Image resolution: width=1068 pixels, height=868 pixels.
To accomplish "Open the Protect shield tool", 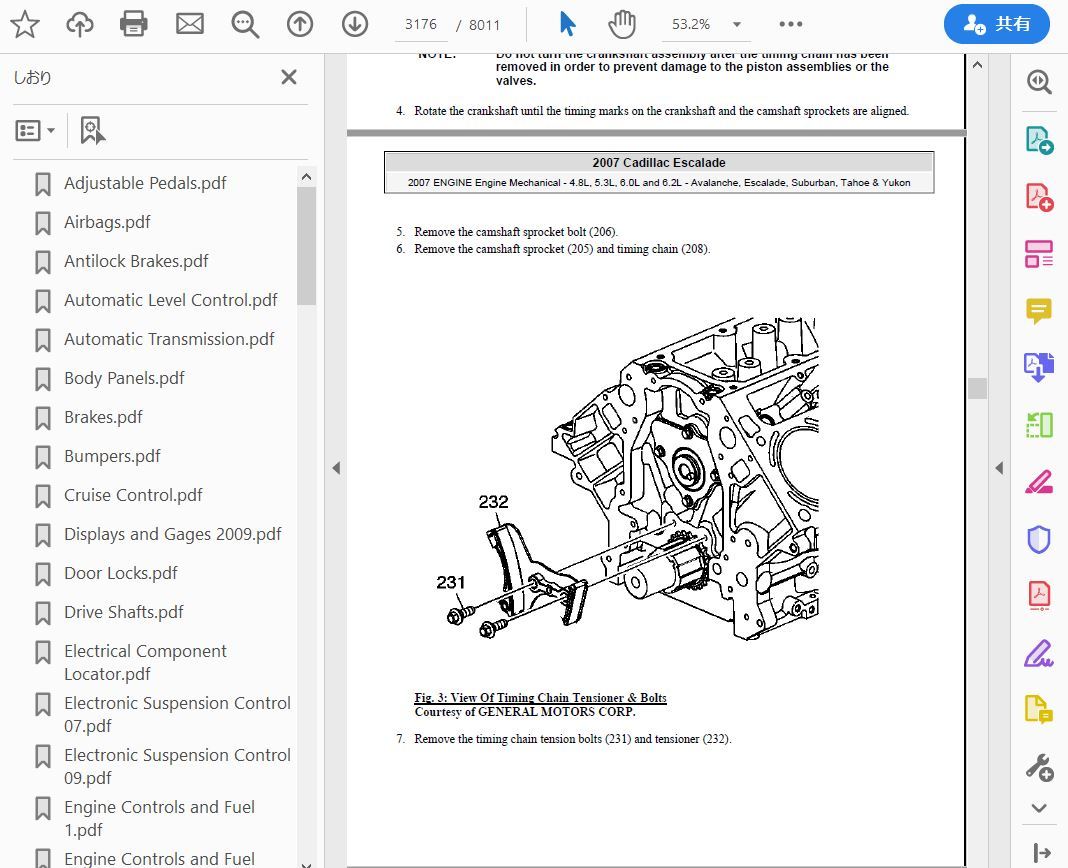I will [1039, 540].
